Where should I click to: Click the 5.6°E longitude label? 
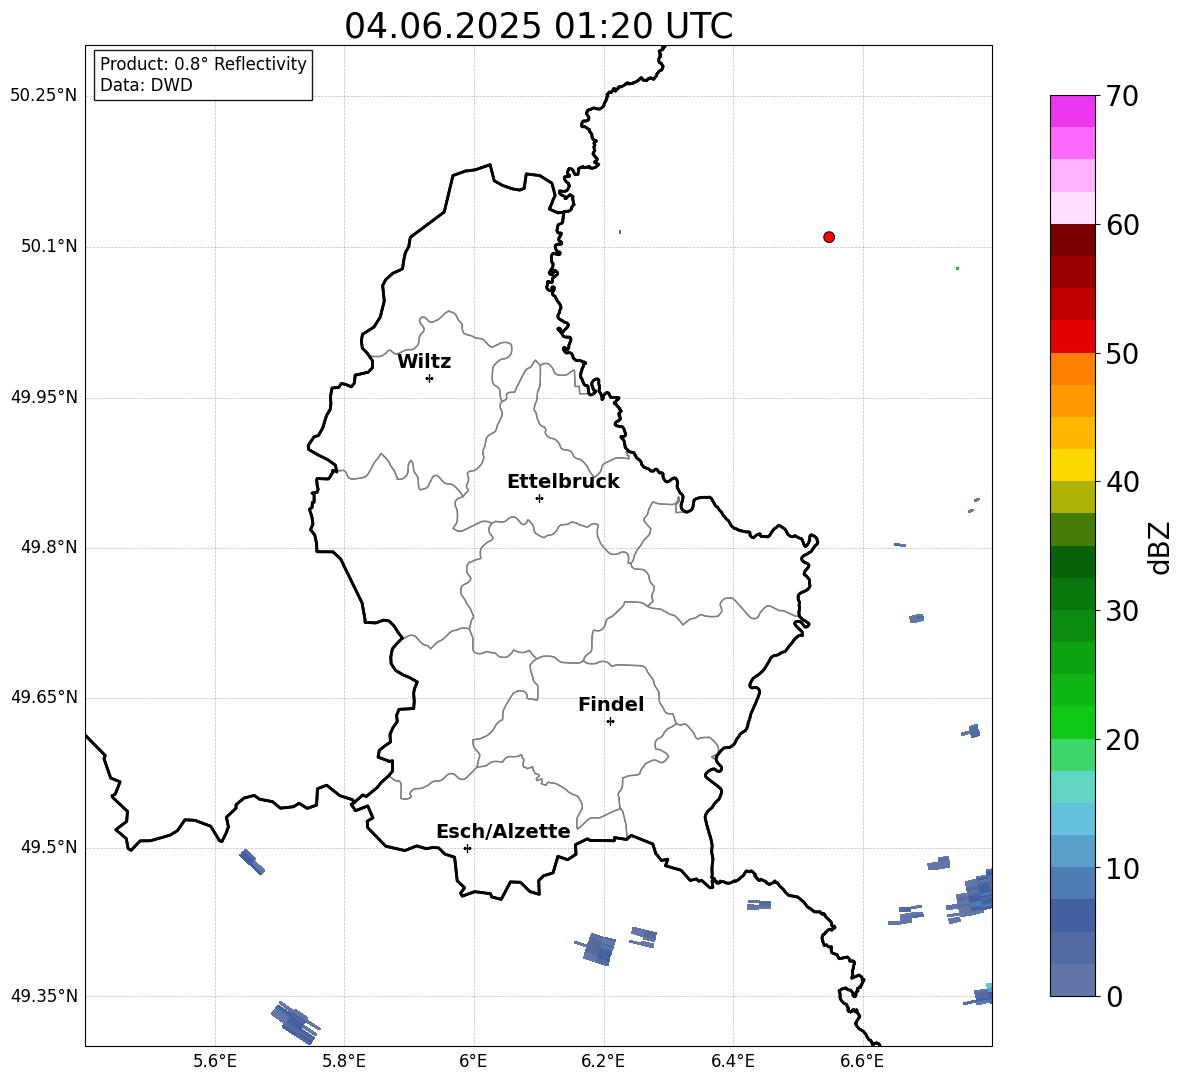pyautogui.click(x=215, y=1061)
